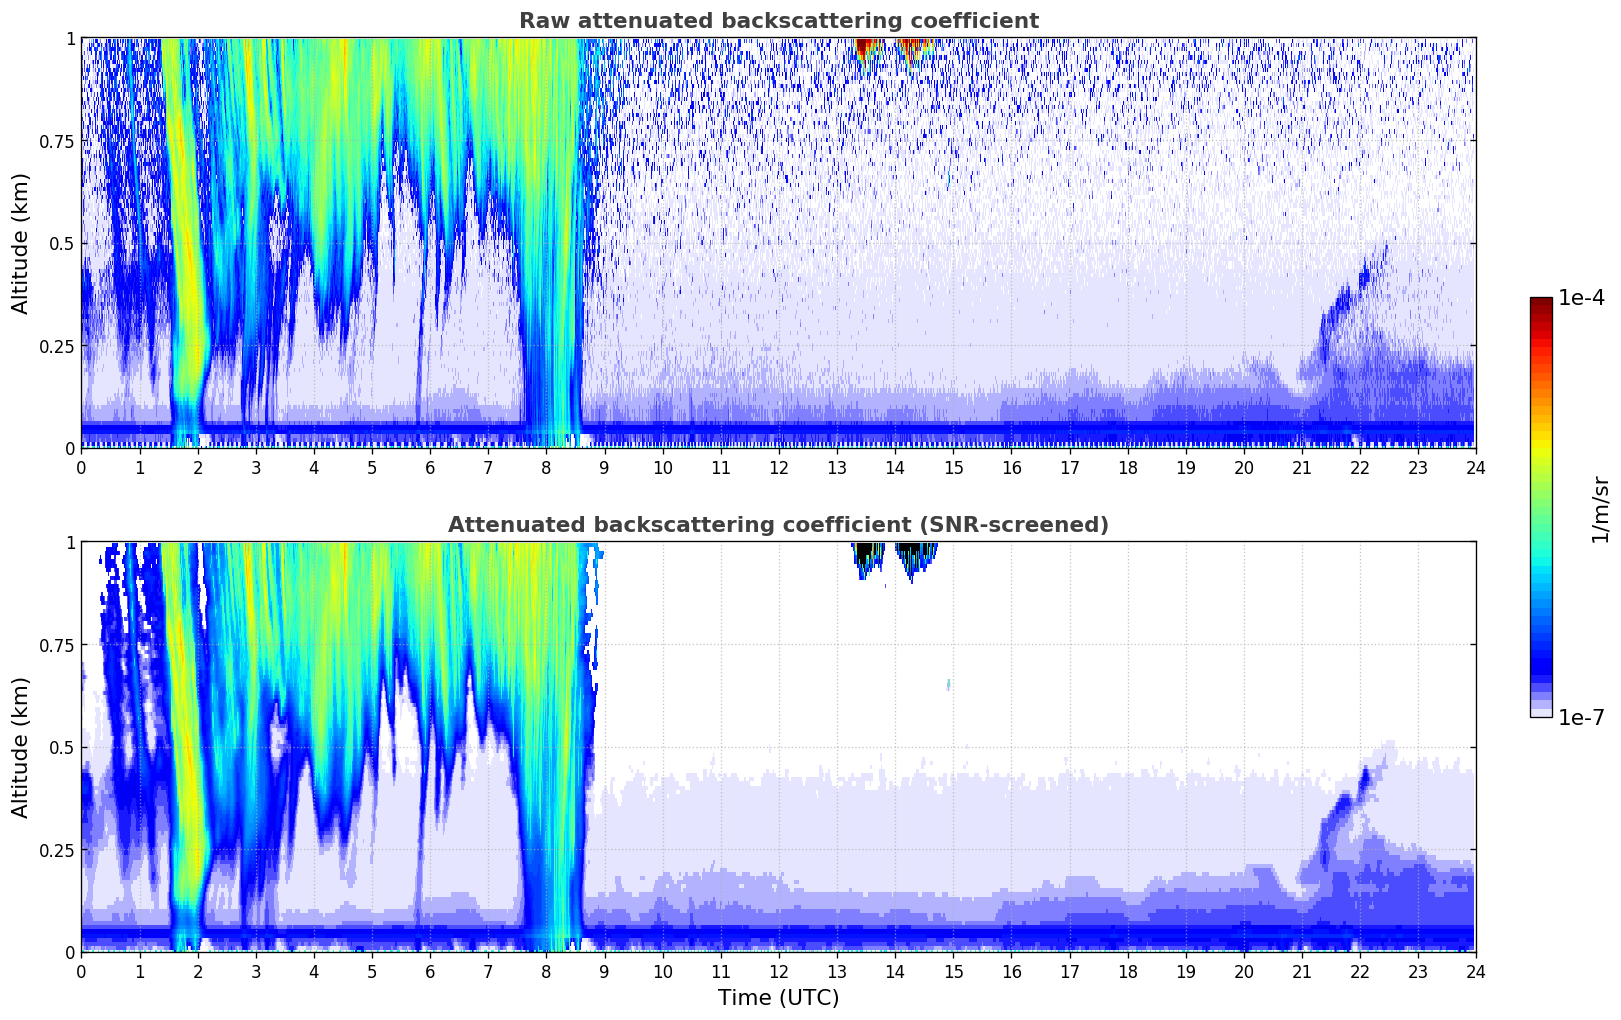
Task: Click the "Altitude (km)" label of the SNR-screened plot
Action: 21,747
